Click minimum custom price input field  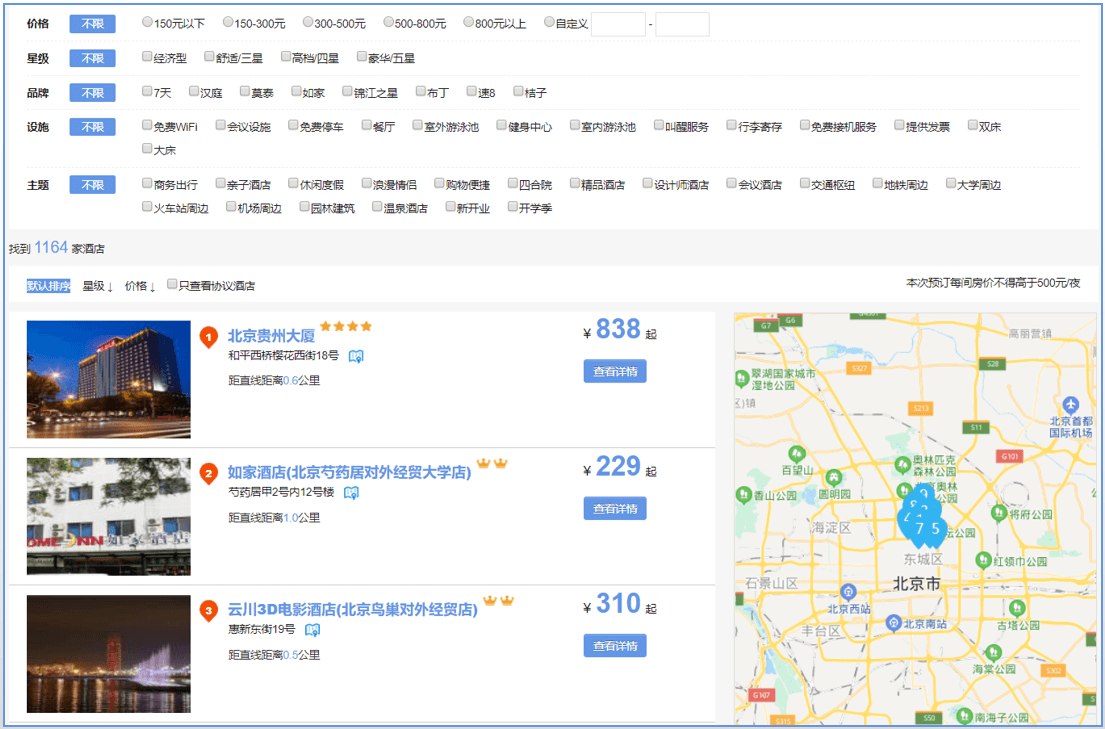tap(618, 24)
